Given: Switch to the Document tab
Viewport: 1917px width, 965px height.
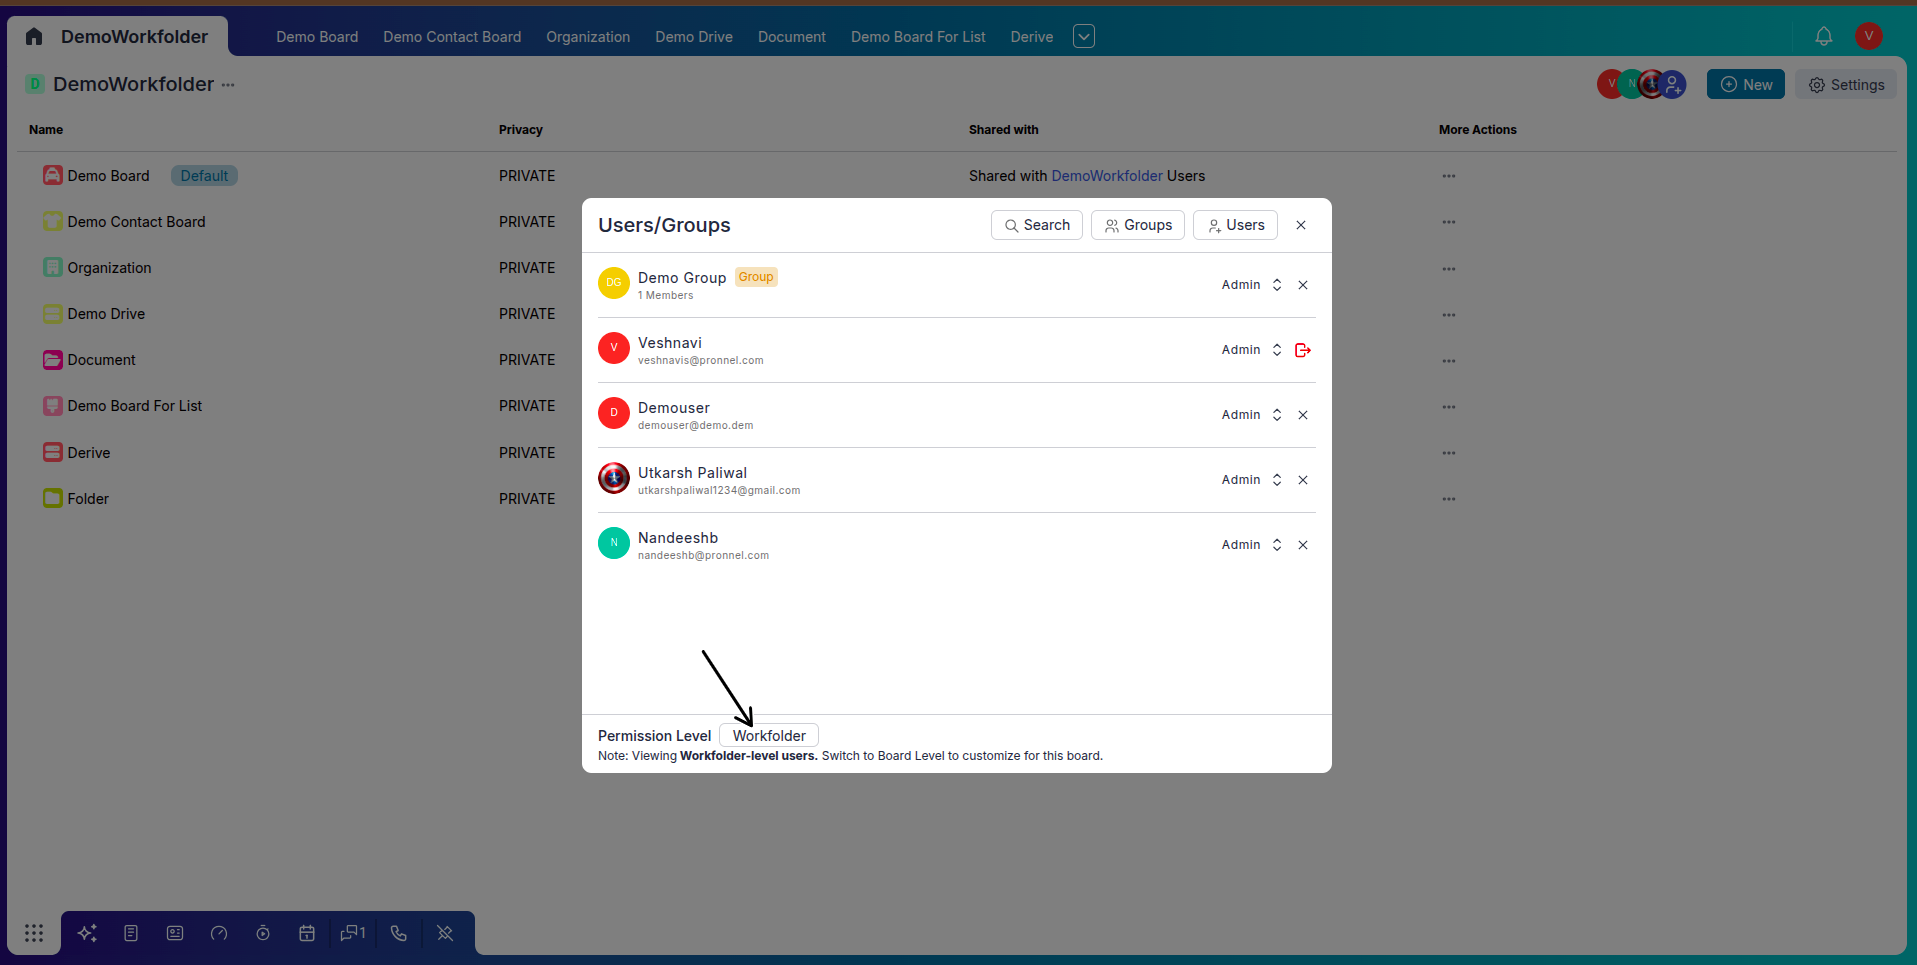Looking at the screenshot, I should click(x=792, y=37).
